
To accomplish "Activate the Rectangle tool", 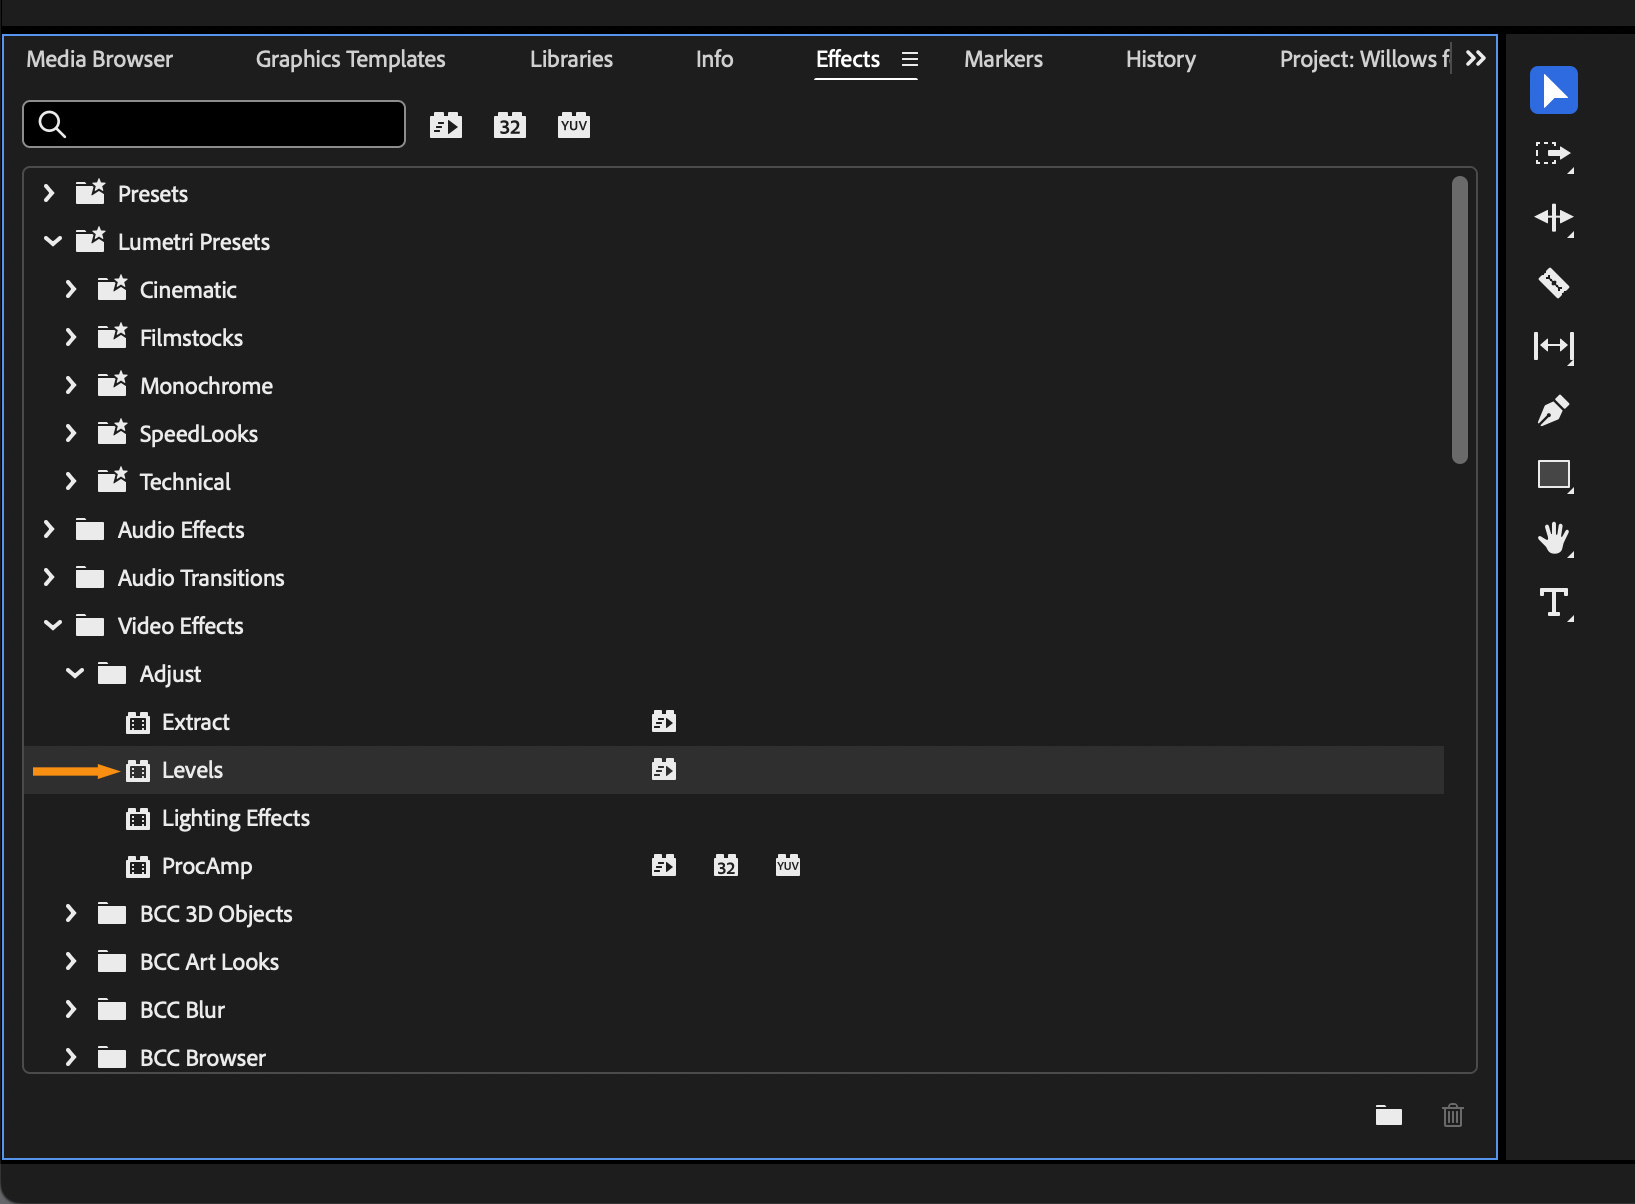I will [x=1553, y=475].
